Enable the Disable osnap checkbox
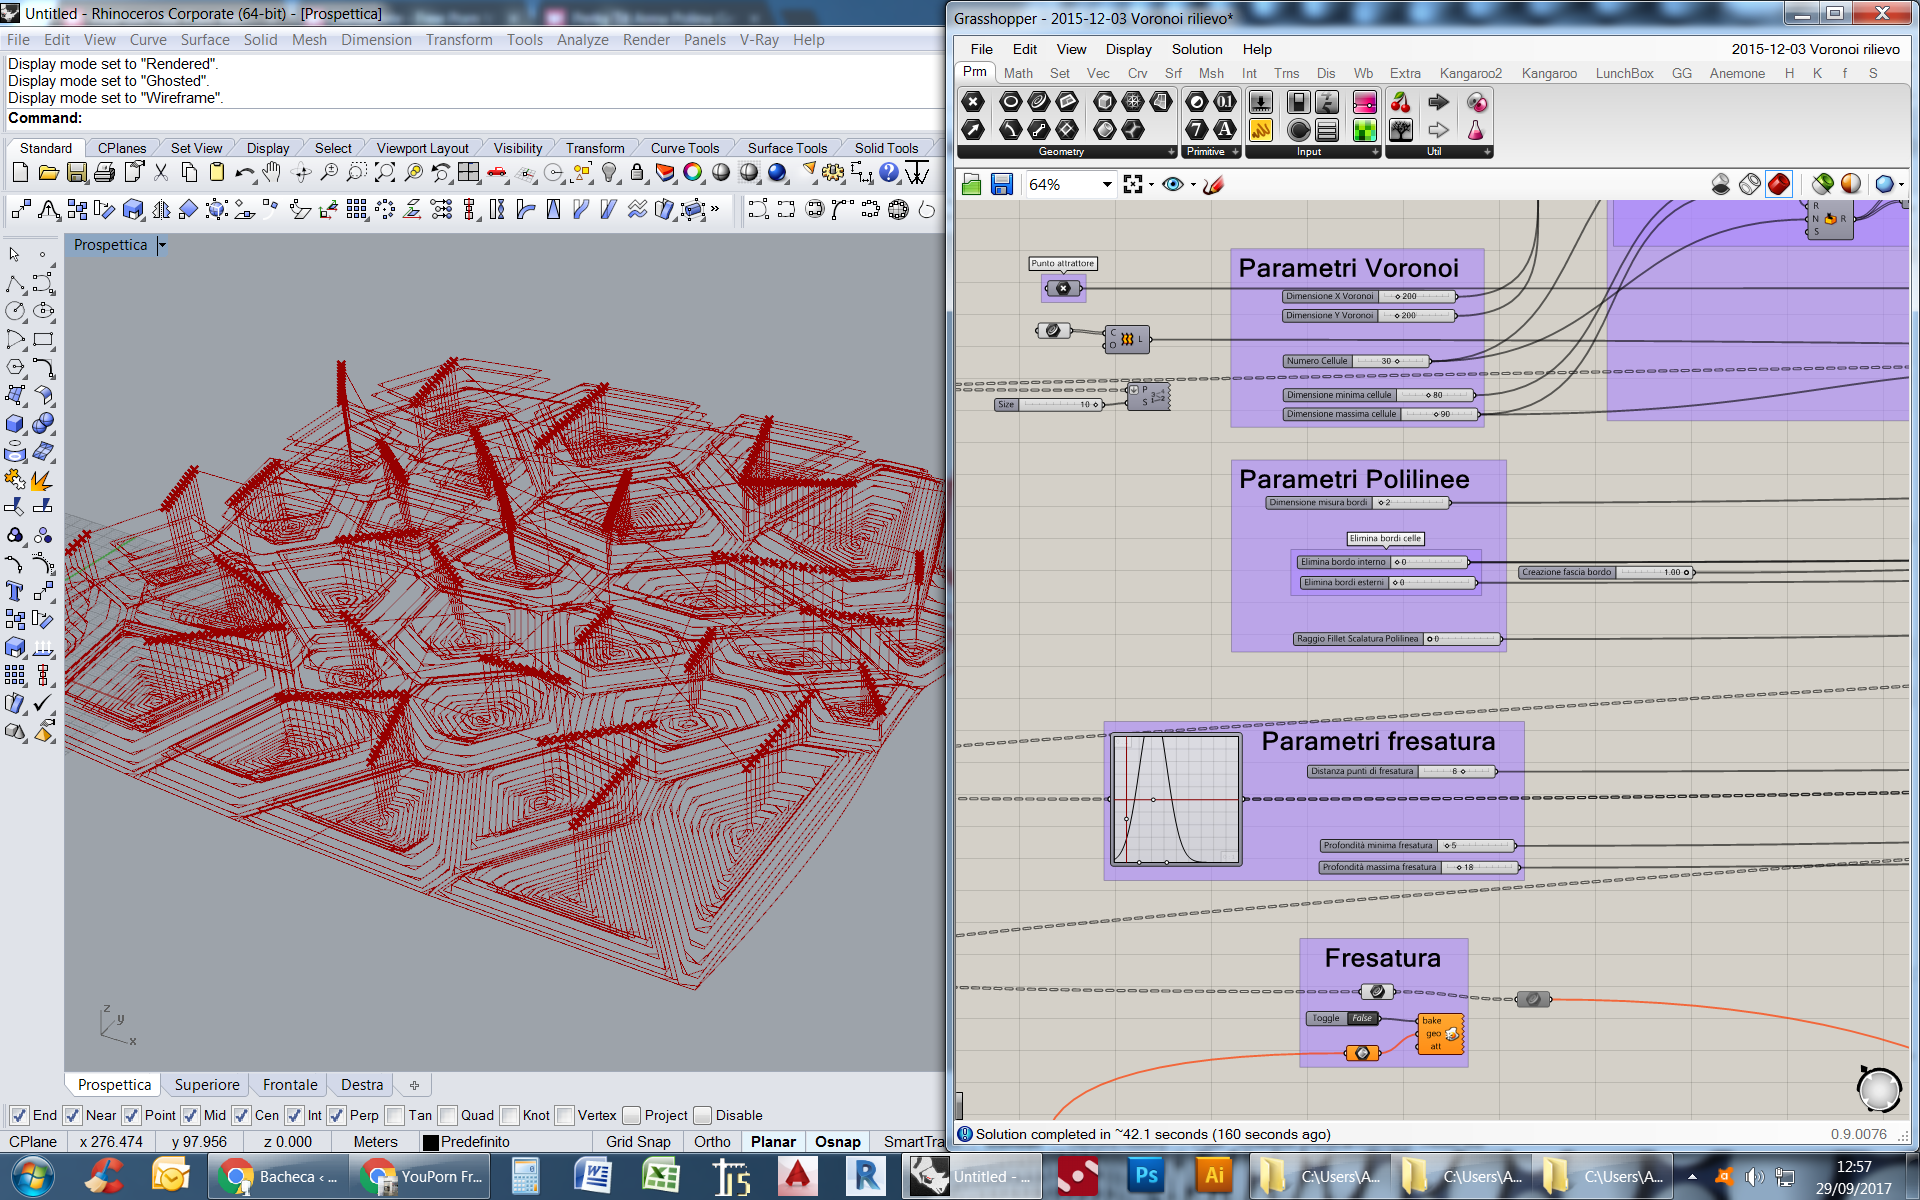This screenshot has width=1920, height=1200. coord(702,1115)
